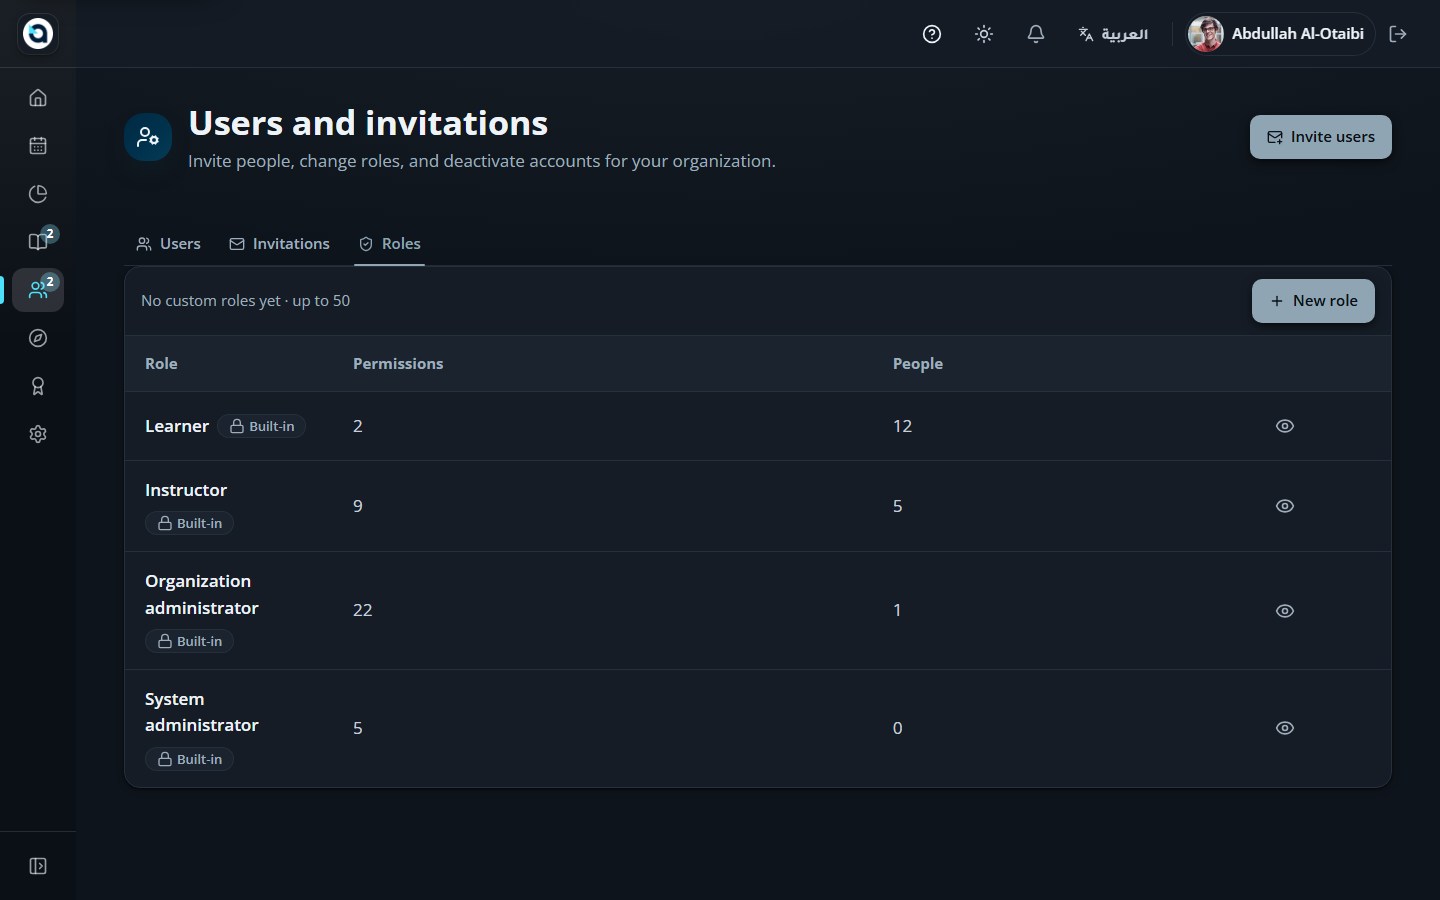
Task: Switch language to العربية
Action: coord(1113,34)
